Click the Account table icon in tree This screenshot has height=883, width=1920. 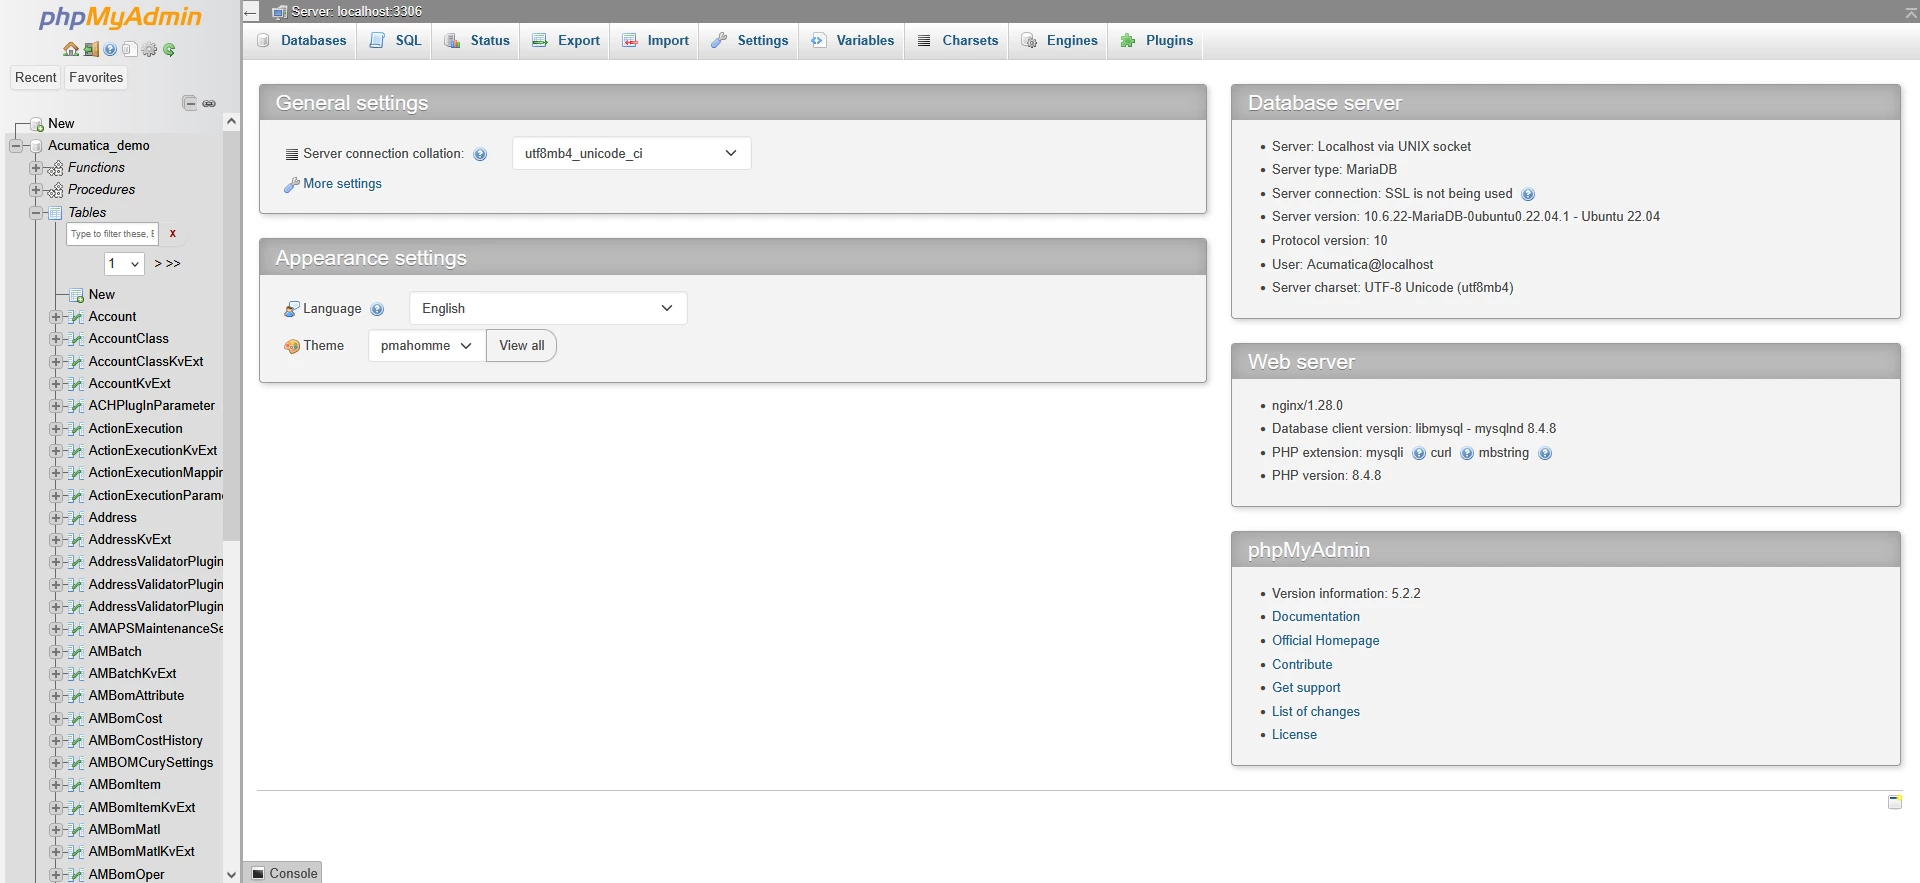[77, 317]
